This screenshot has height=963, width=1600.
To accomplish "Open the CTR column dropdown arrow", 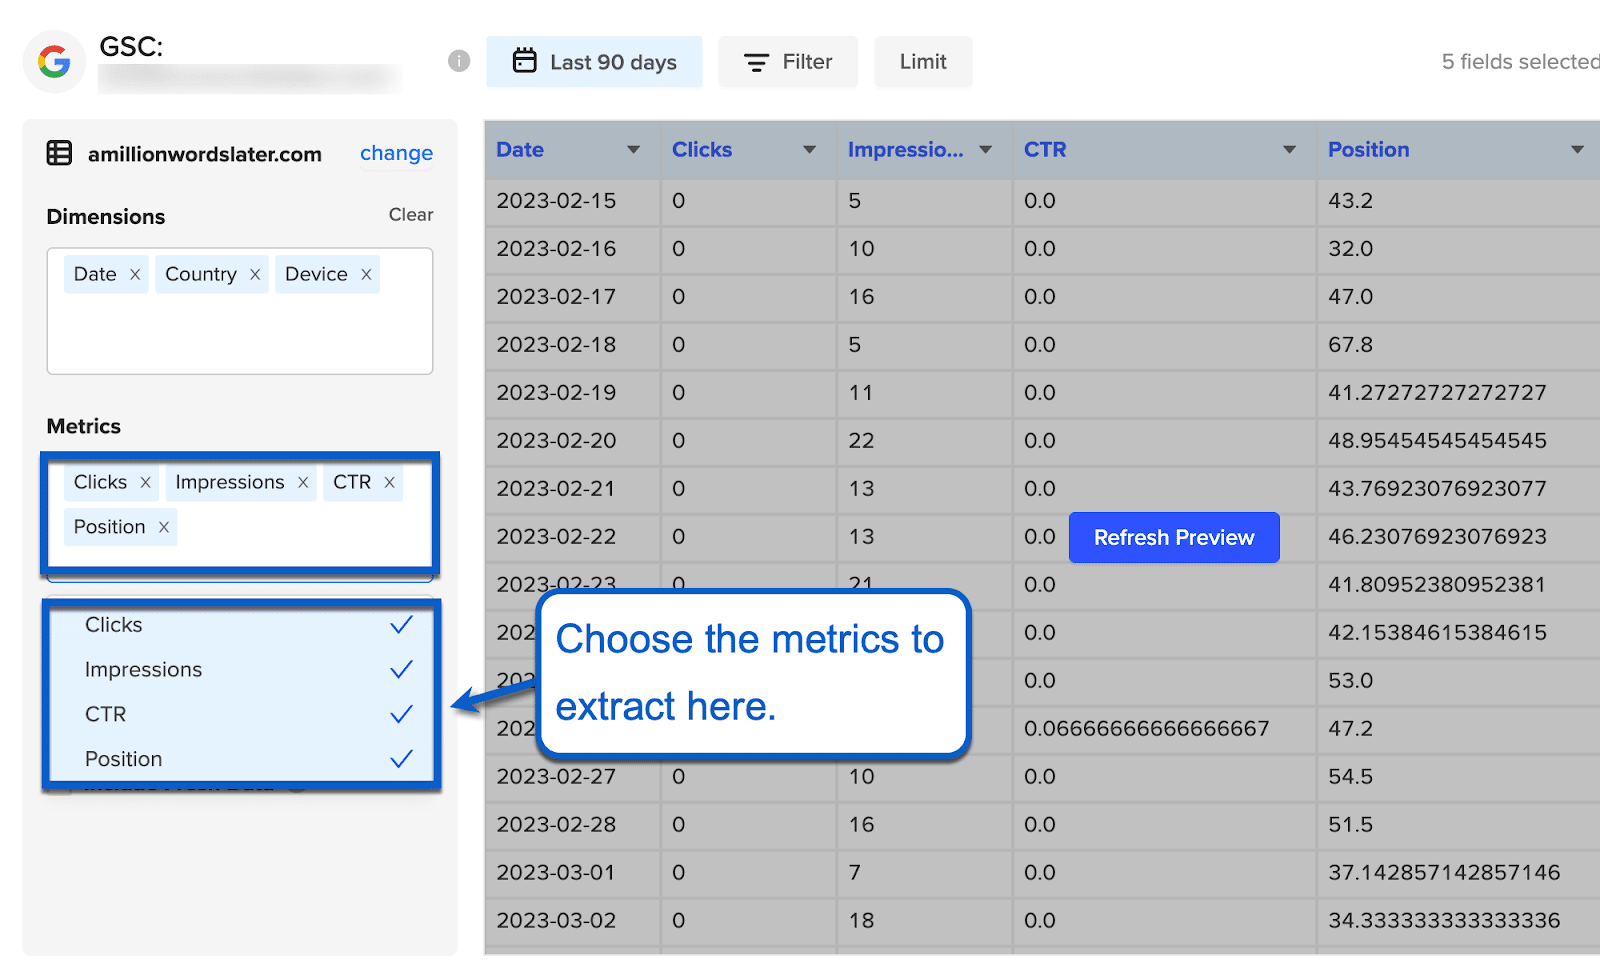I will tap(1289, 150).
